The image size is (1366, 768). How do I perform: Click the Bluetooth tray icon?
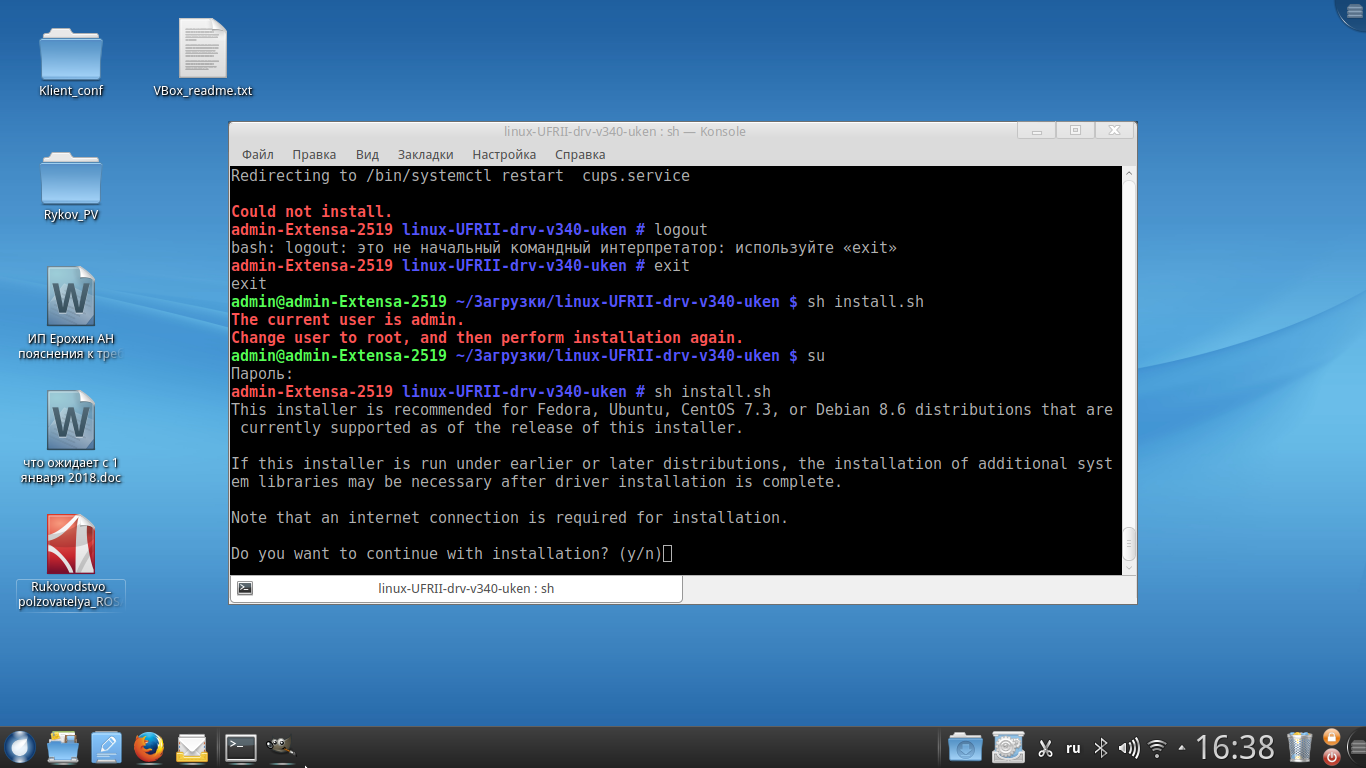pyautogui.click(x=1101, y=748)
